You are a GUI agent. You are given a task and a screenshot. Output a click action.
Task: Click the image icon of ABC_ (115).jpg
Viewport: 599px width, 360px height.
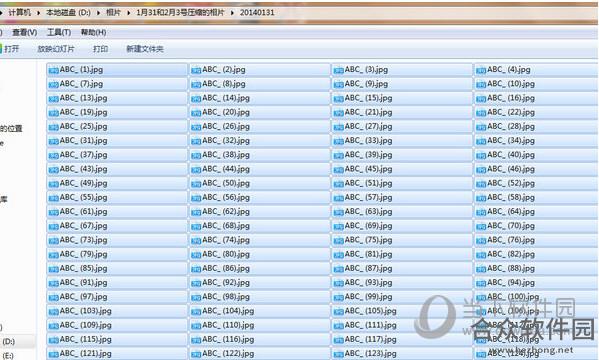(x=53, y=340)
